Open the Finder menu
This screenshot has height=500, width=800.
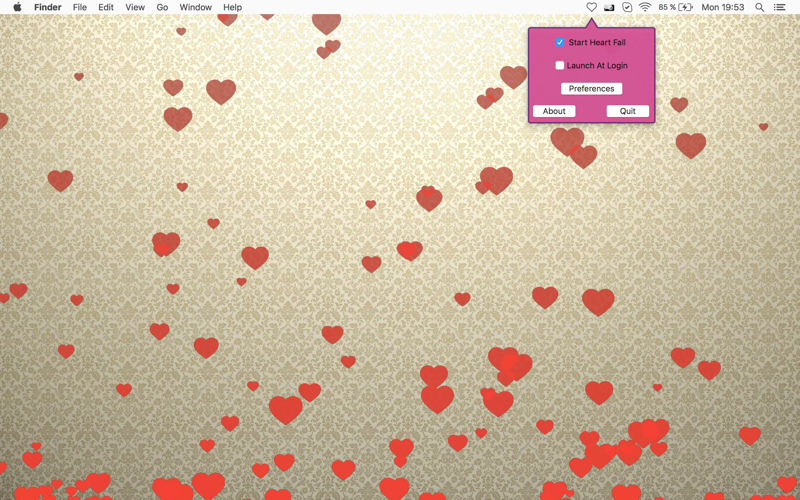tap(48, 7)
